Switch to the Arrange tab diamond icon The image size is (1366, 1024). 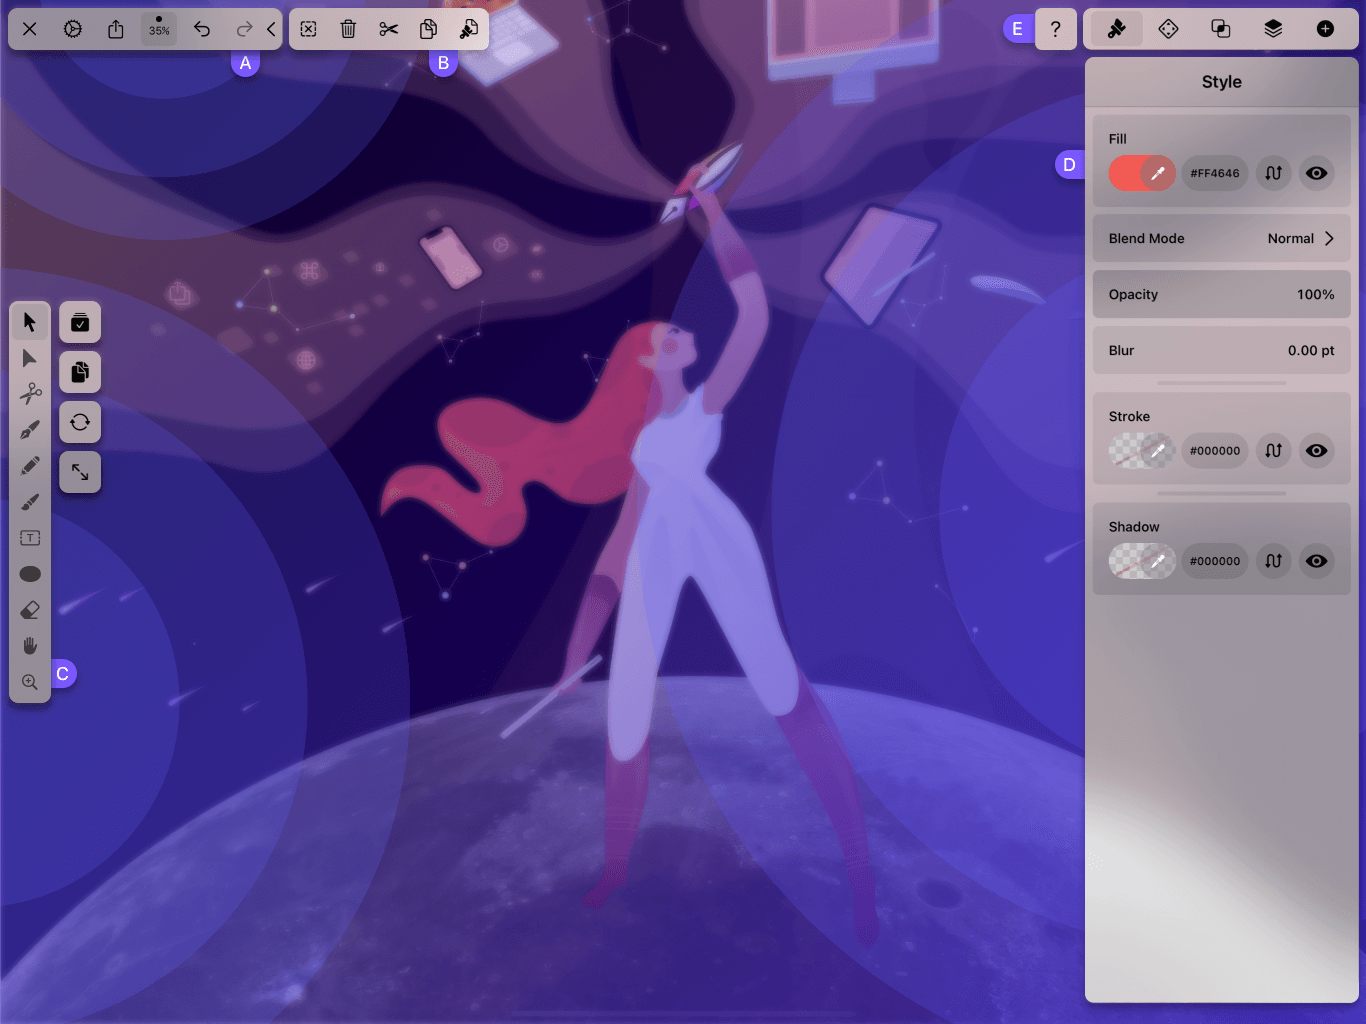click(x=1168, y=29)
